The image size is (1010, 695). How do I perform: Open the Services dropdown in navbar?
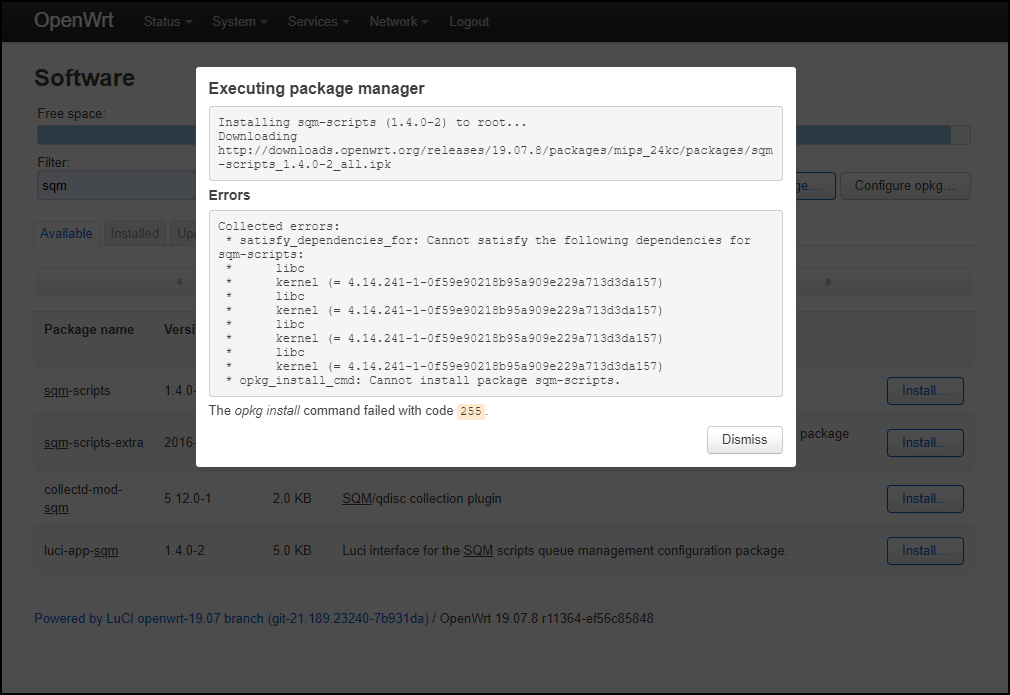pos(318,21)
